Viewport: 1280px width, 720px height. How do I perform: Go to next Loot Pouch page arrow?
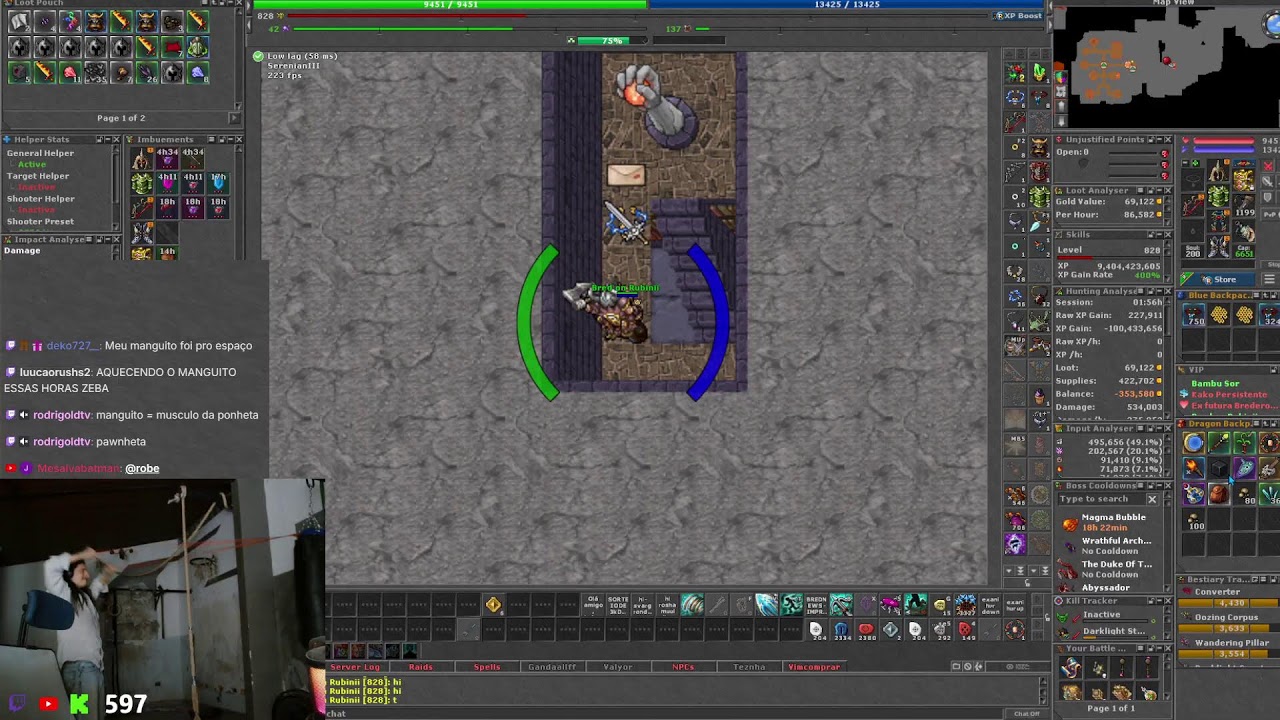(x=235, y=118)
